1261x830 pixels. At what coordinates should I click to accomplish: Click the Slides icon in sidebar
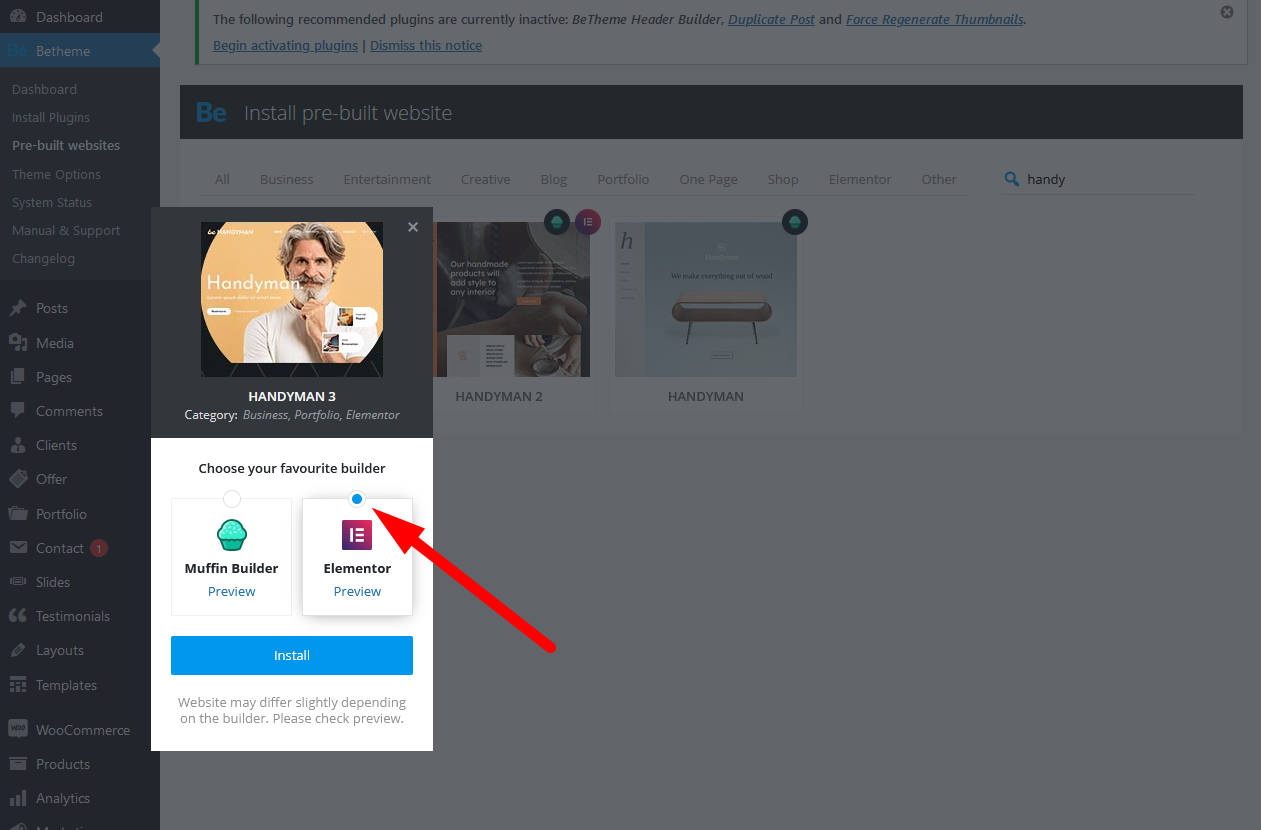pos(18,582)
